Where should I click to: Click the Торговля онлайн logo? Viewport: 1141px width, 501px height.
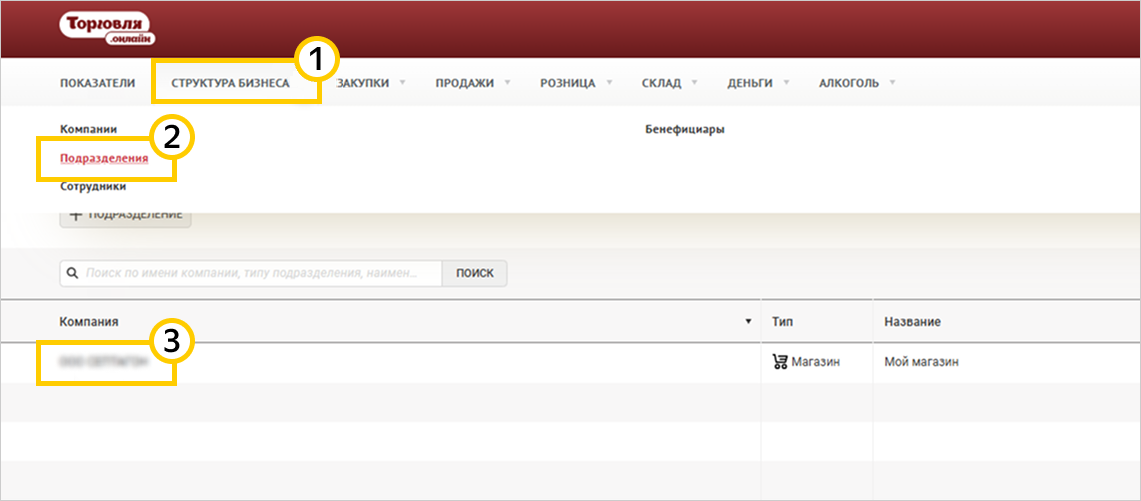click(107, 29)
